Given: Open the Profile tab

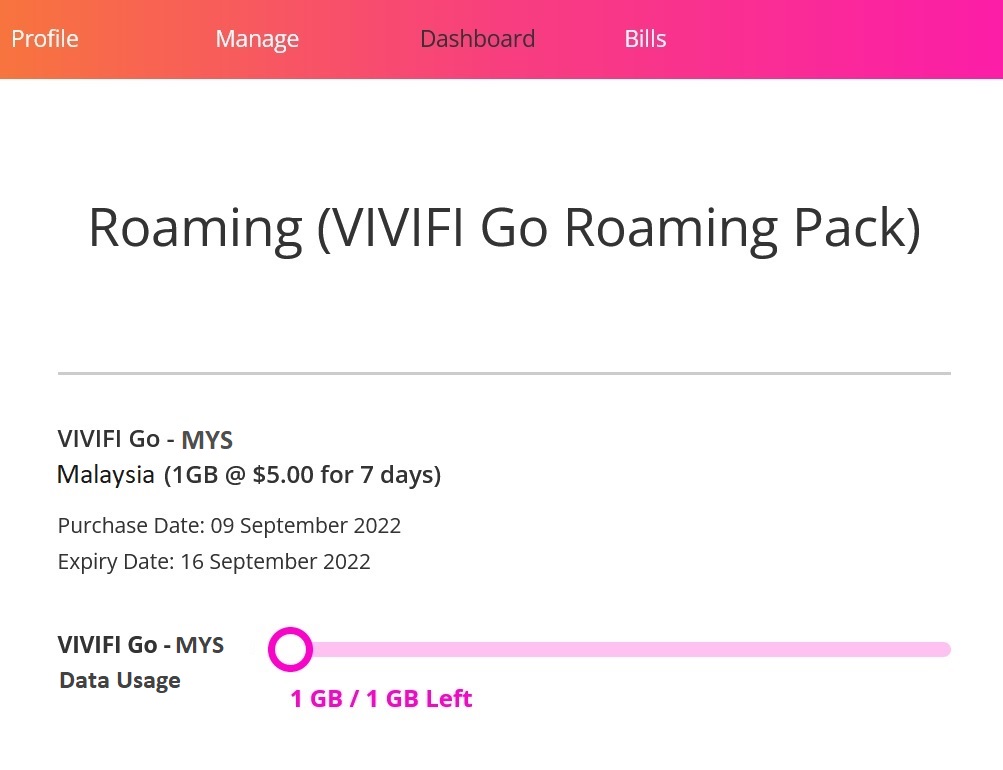Looking at the screenshot, I should click(x=45, y=39).
